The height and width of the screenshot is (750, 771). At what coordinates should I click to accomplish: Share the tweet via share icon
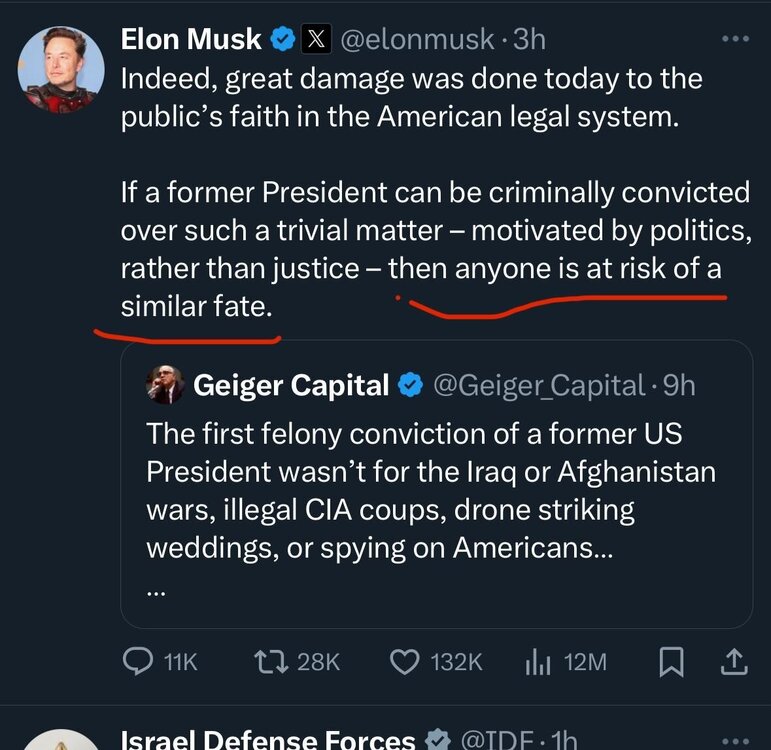click(733, 661)
